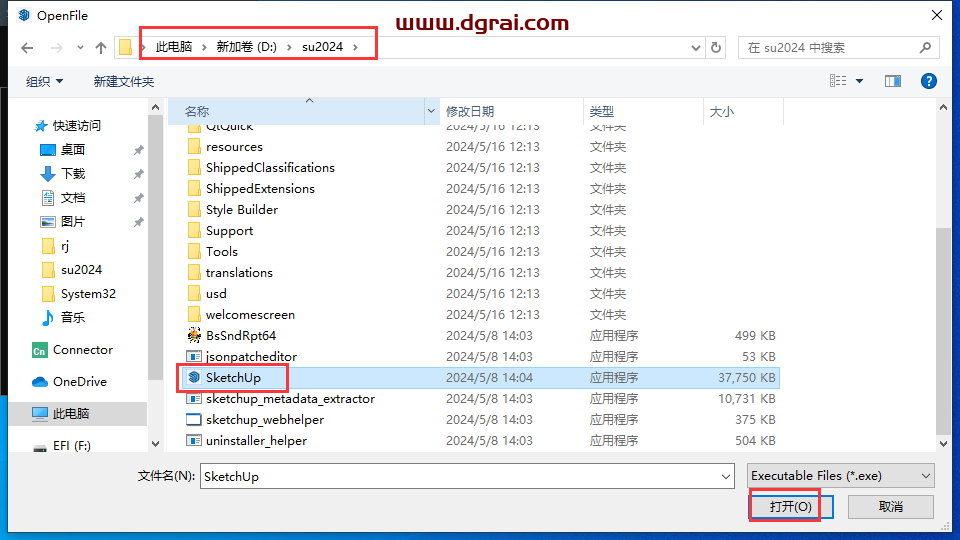Select the Support folder
The width and height of the screenshot is (960, 540).
tap(229, 231)
